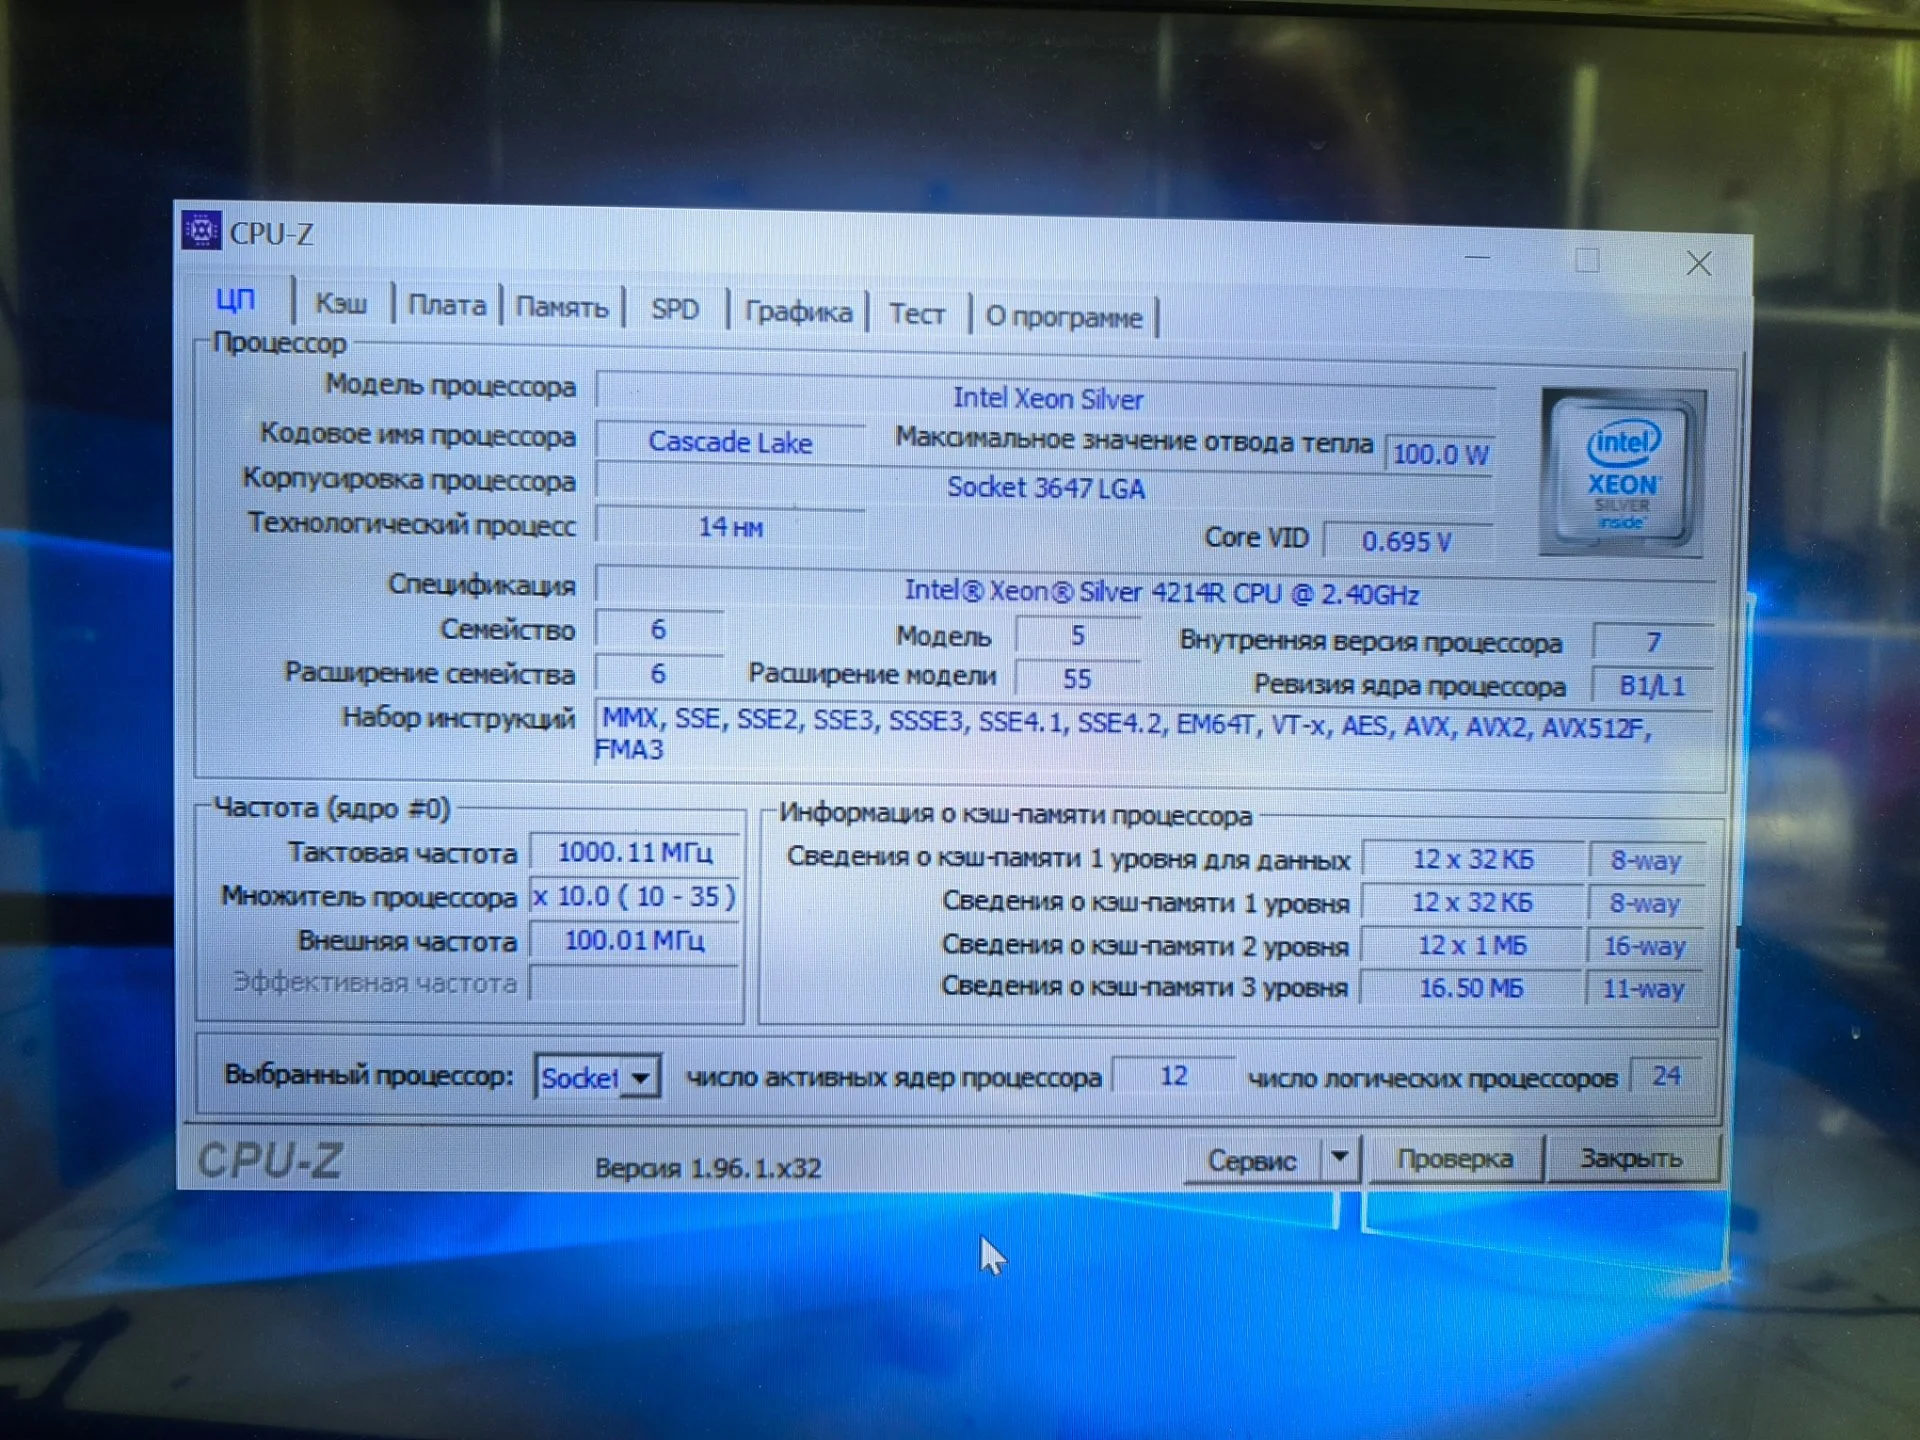Click the level 2 cache 12 x 1 МБ value
The image size is (1920, 1440).
click(x=1472, y=945)
